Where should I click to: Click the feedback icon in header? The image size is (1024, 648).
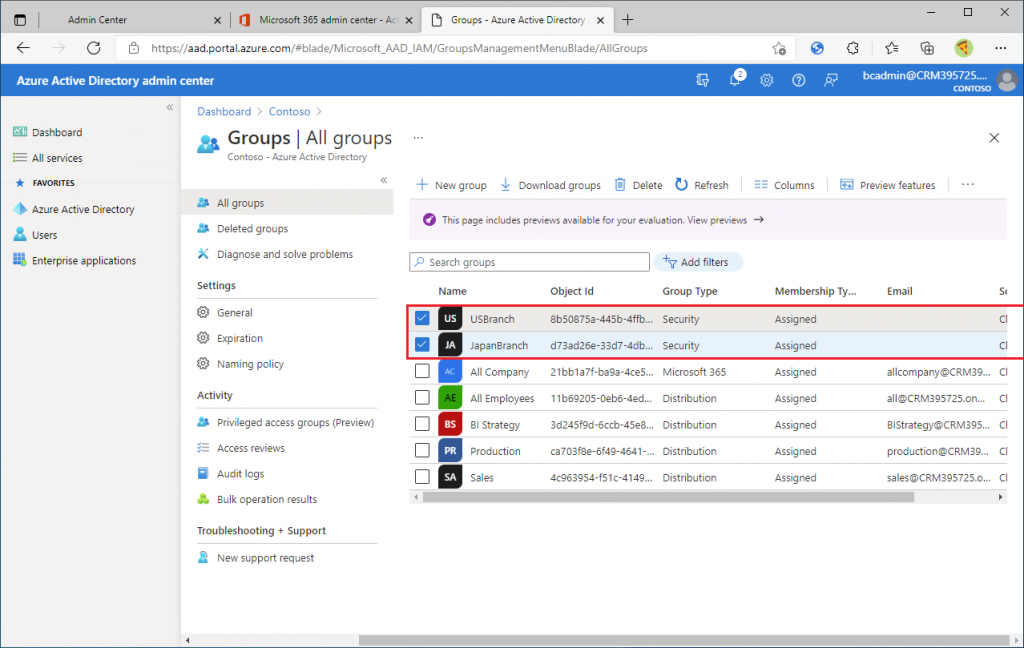point(830,80)
